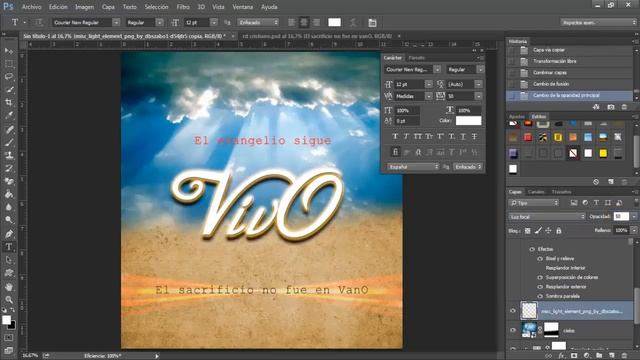Toggle ligatures fi button in Carácter panel
The height and width of the screenshot is (360, 640).
pos(395,152)
